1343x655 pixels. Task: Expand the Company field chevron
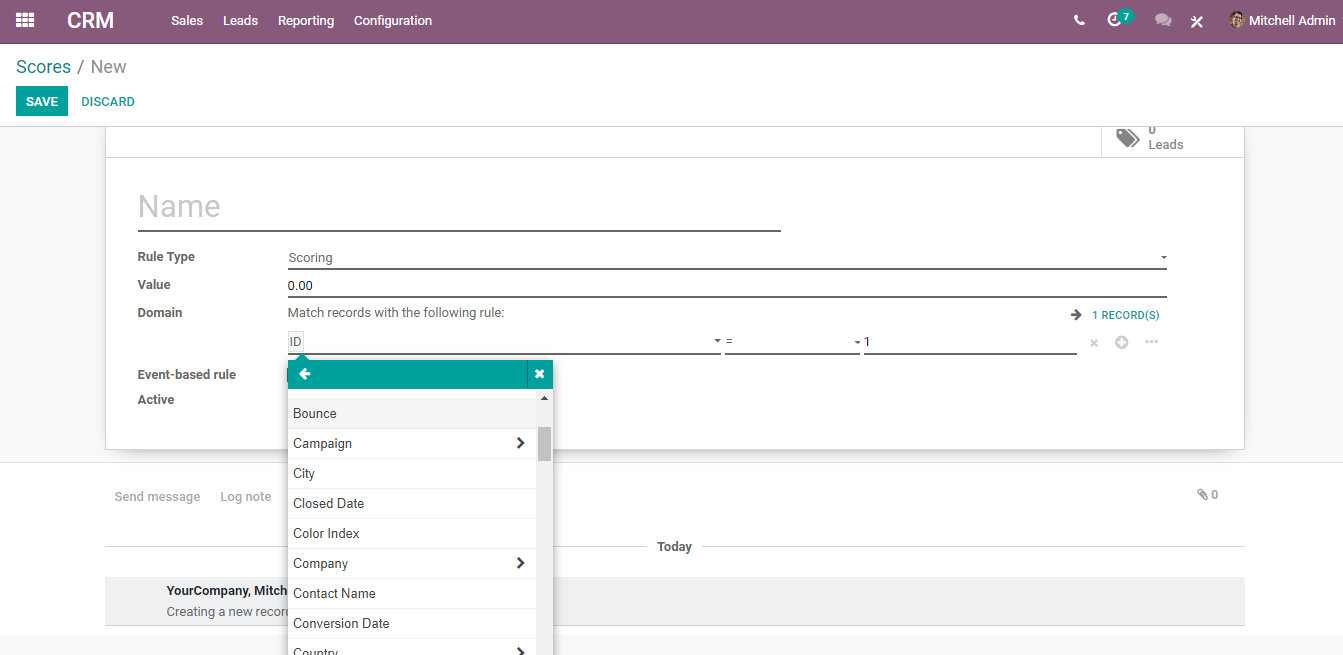(x=520, y=563)
